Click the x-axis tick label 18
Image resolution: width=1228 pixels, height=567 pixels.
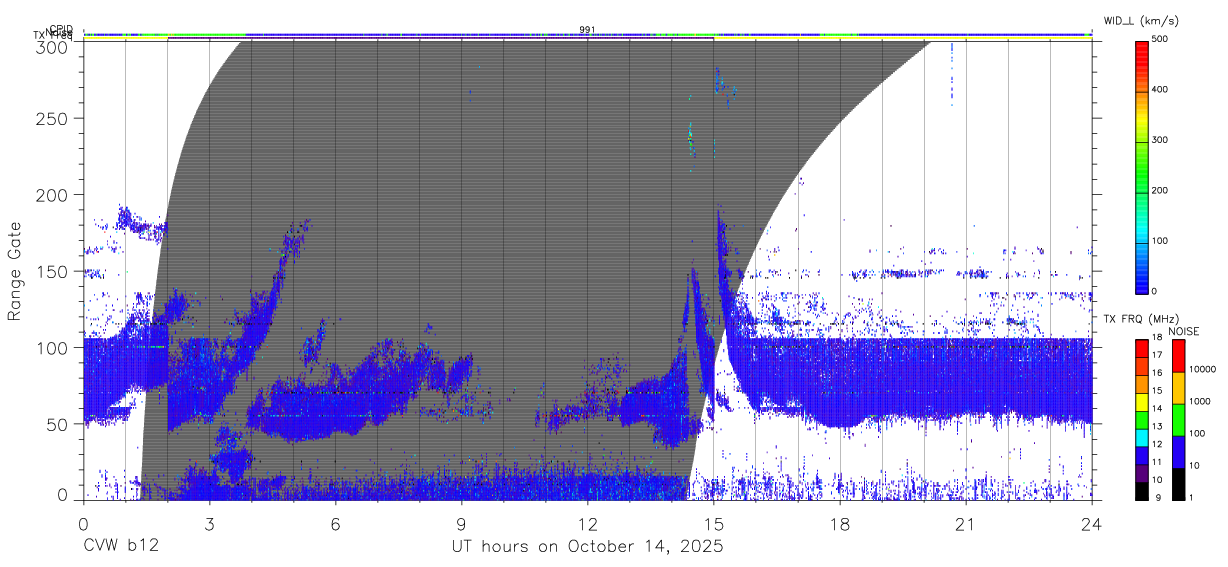[840, 523]
